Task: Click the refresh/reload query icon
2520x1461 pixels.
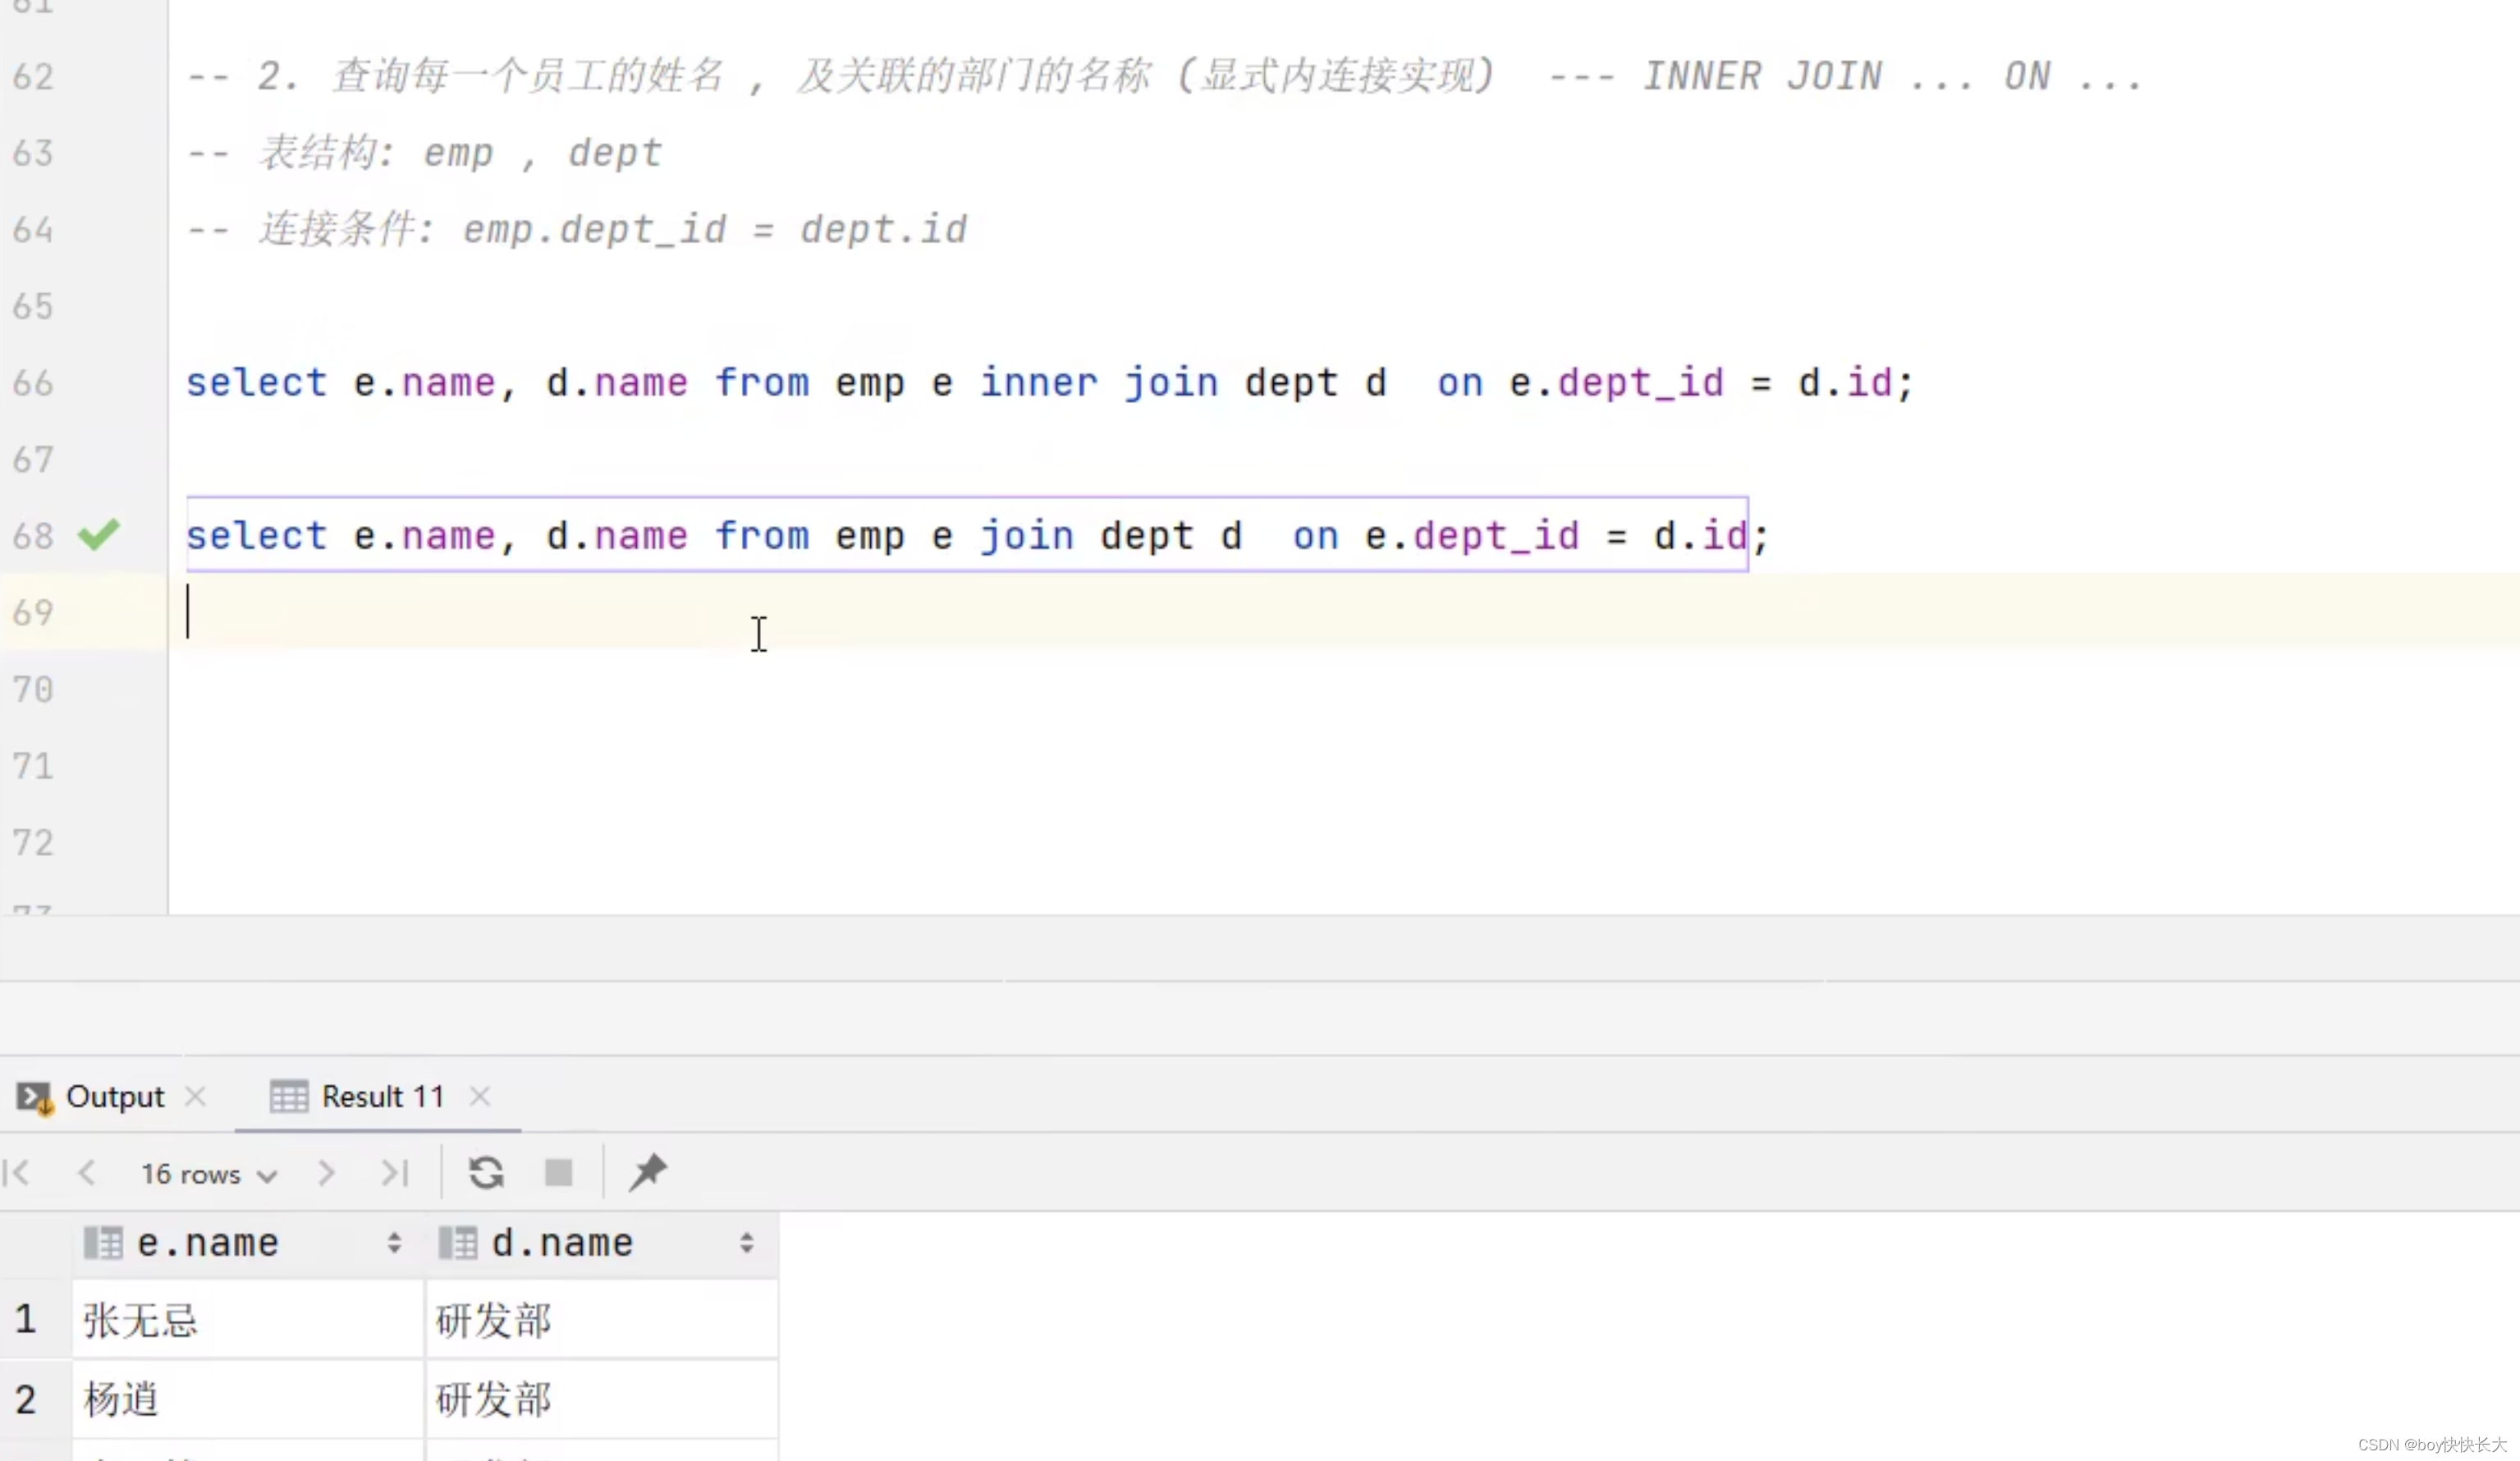Action: click(x=485, y=1172)
